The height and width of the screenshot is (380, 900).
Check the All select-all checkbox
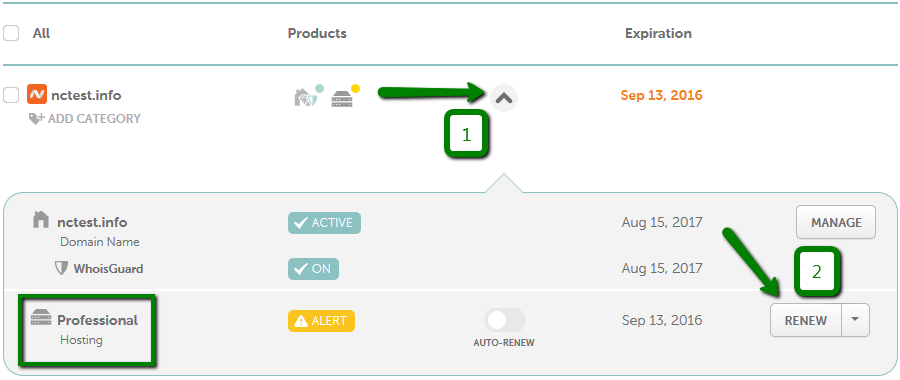click(x=11, y=33)
